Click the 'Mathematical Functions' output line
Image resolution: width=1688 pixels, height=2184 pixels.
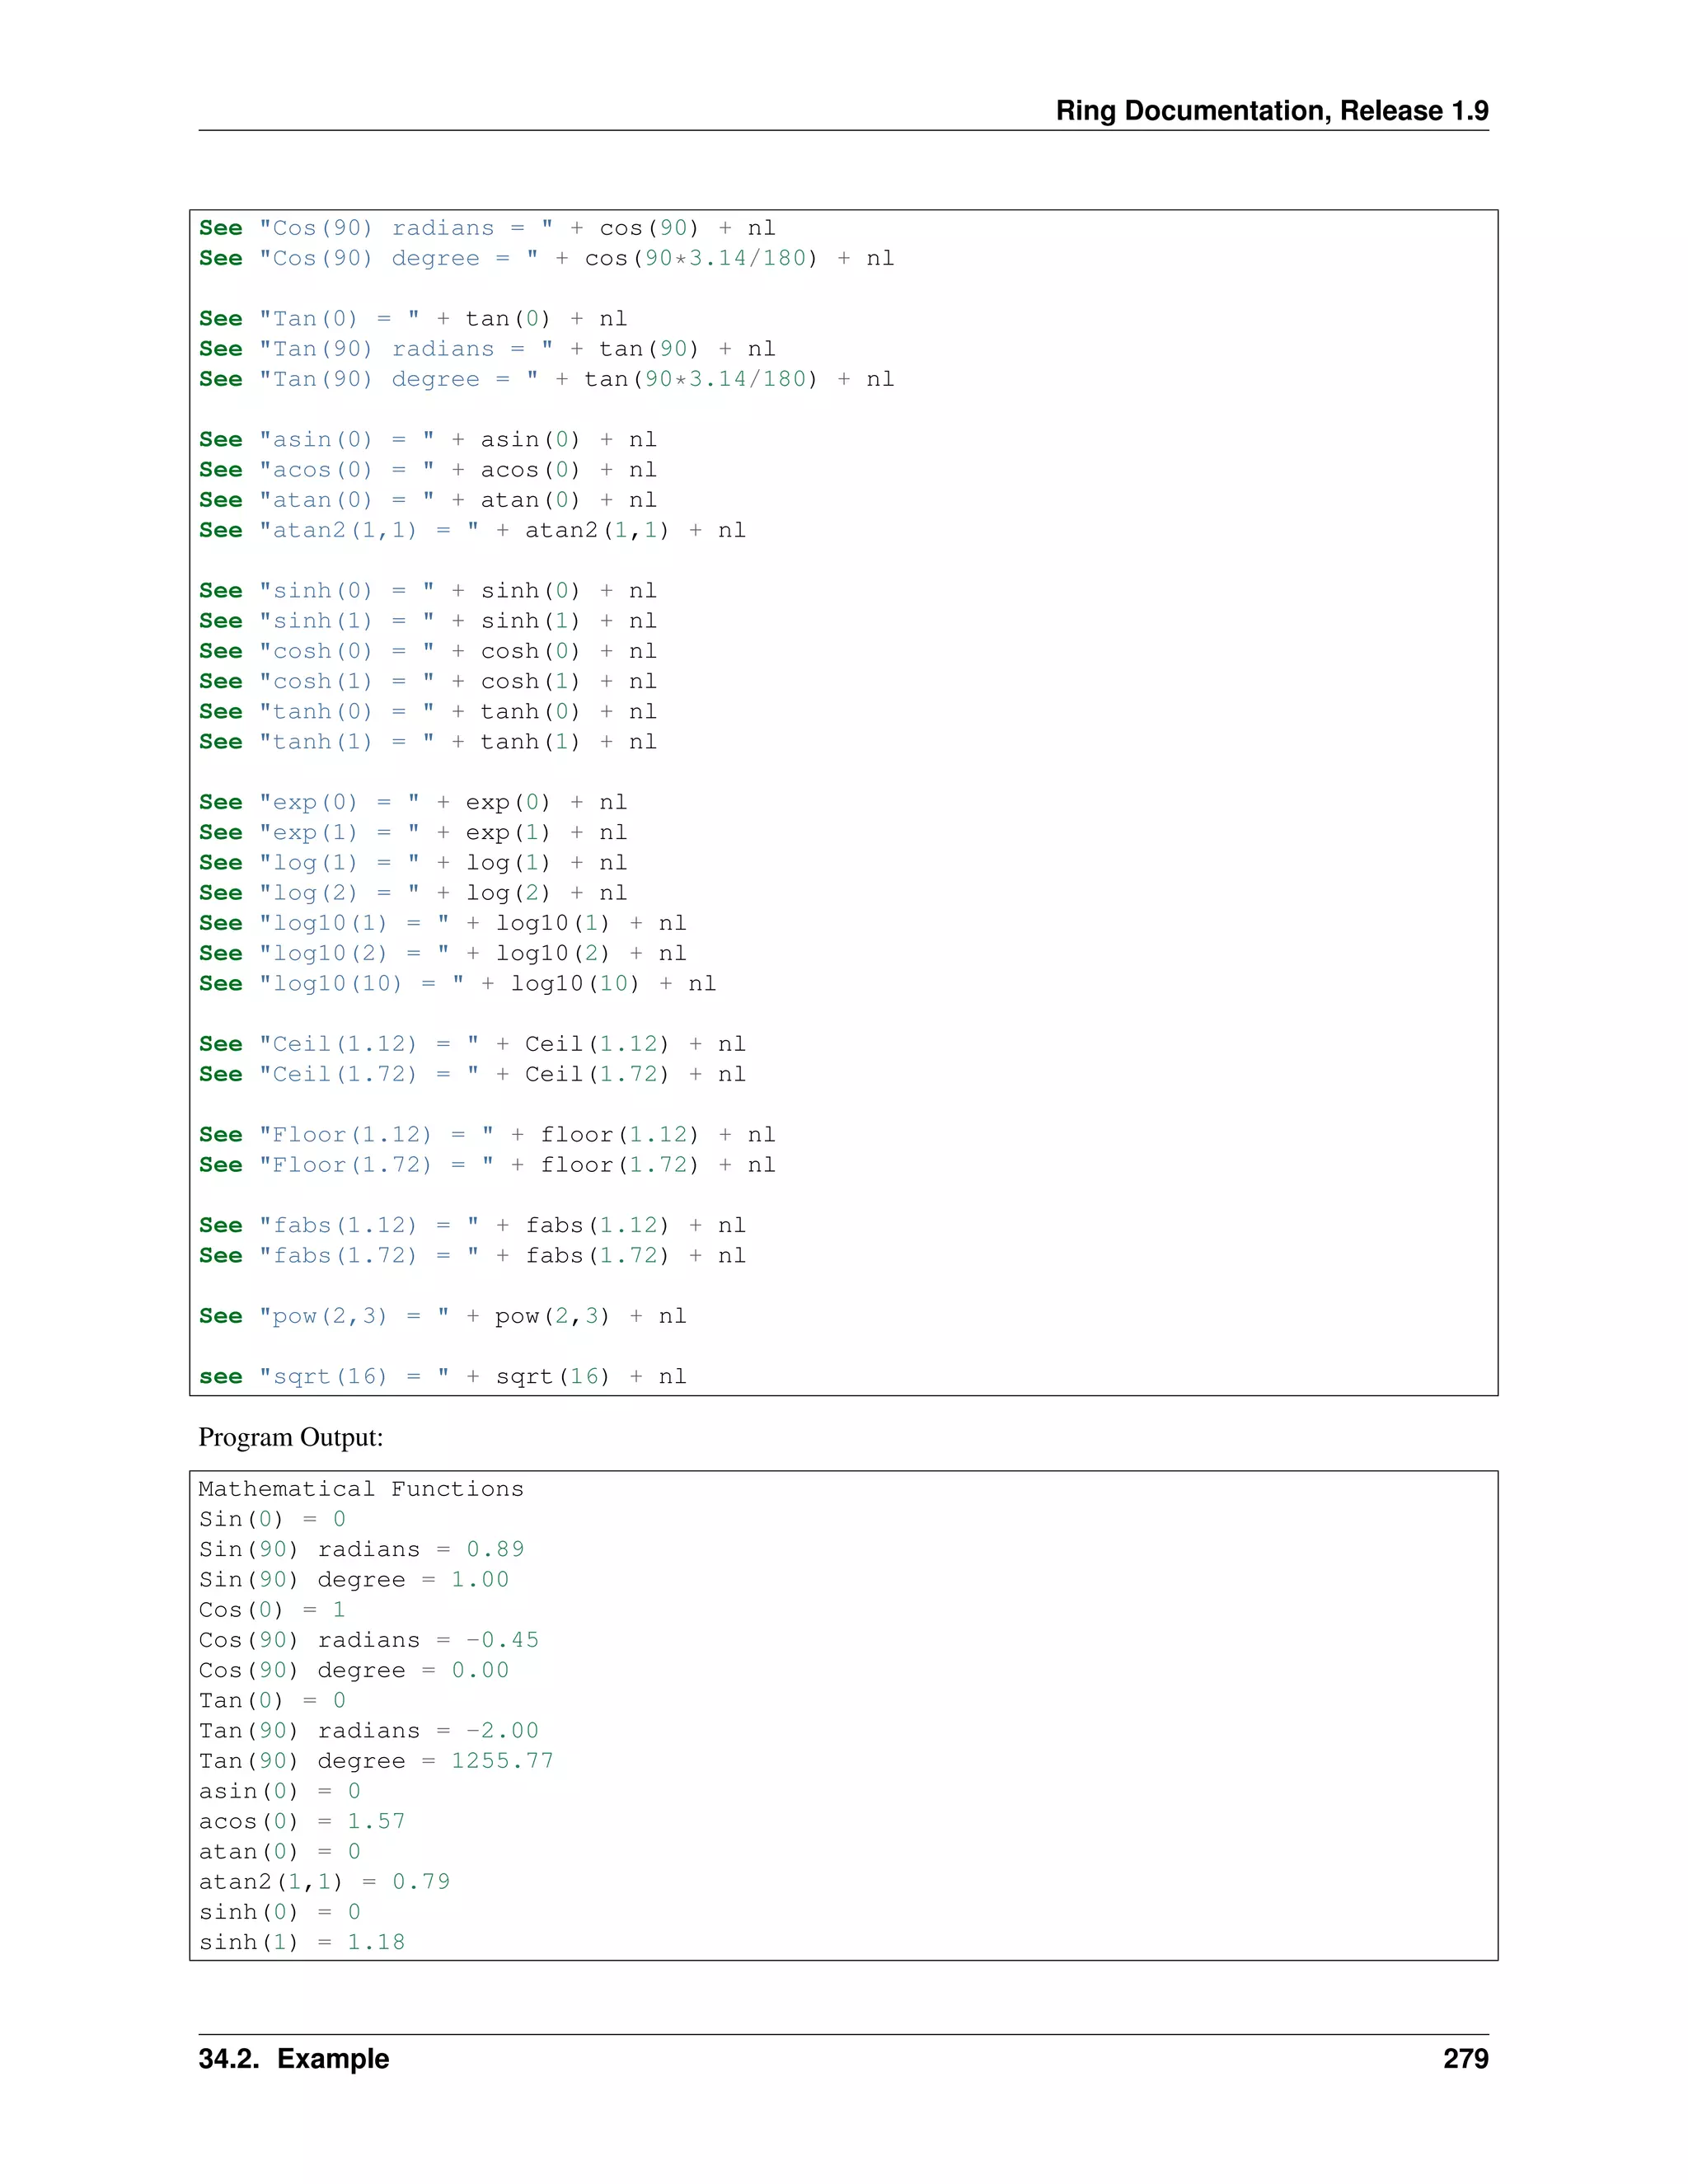click(360, 1489)
